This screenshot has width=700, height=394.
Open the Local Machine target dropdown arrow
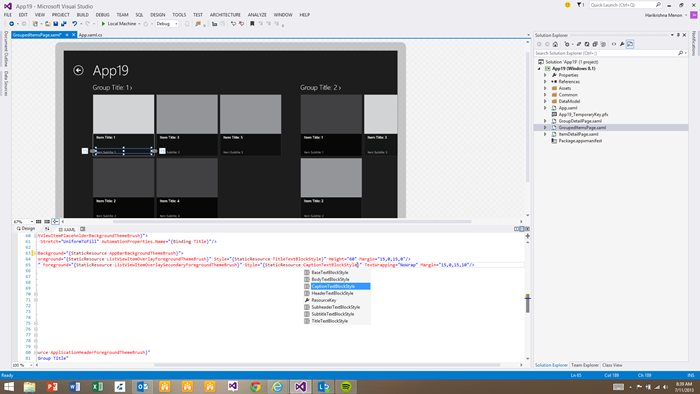pos(139,24)
